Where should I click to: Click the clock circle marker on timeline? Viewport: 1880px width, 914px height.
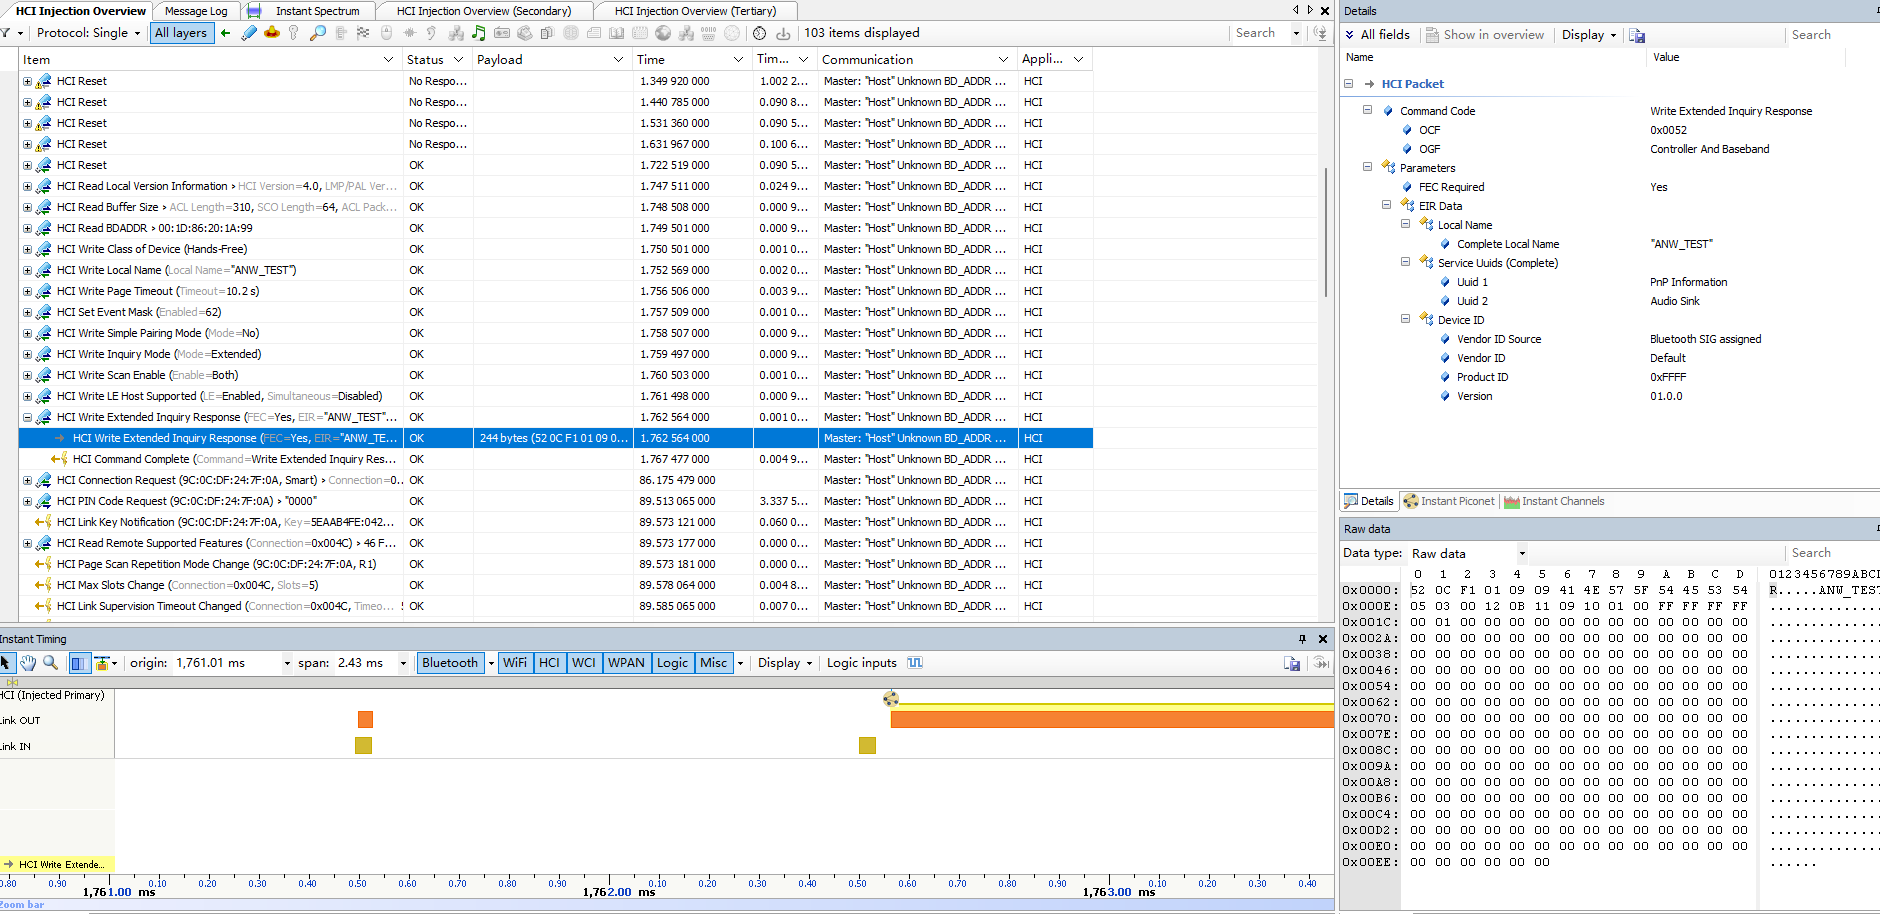point(891,698)
